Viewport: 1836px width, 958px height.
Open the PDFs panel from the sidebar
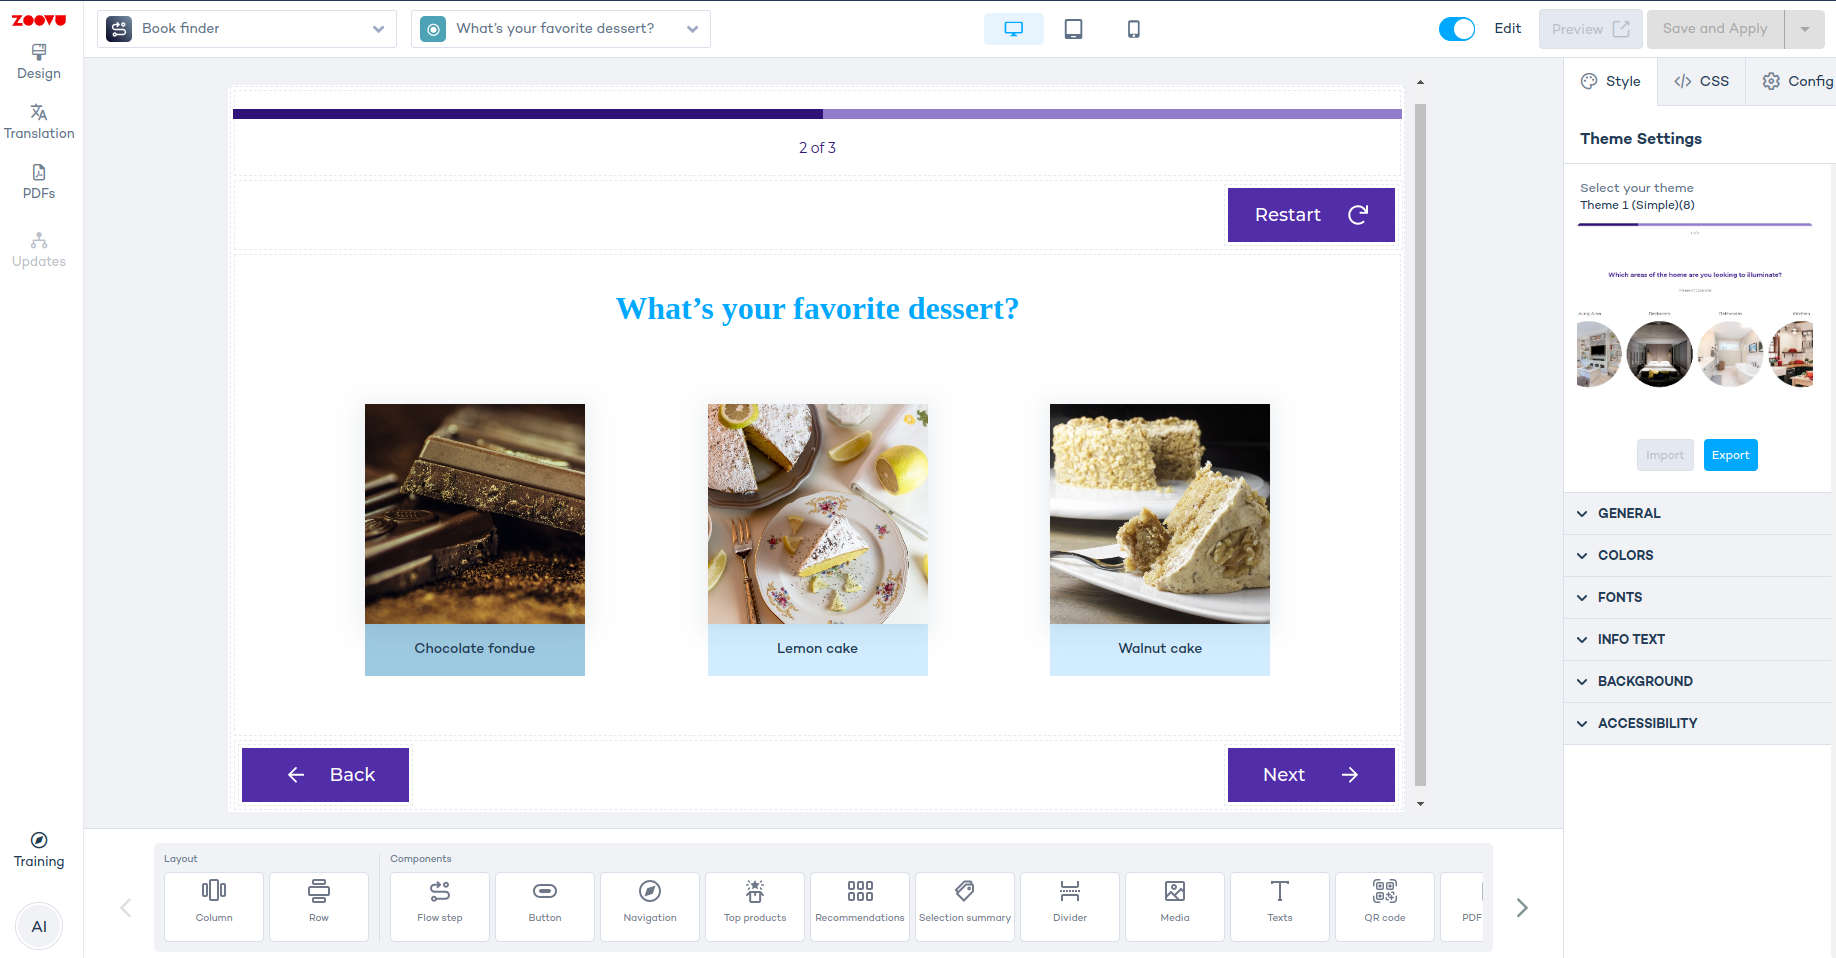click(38, 182)
